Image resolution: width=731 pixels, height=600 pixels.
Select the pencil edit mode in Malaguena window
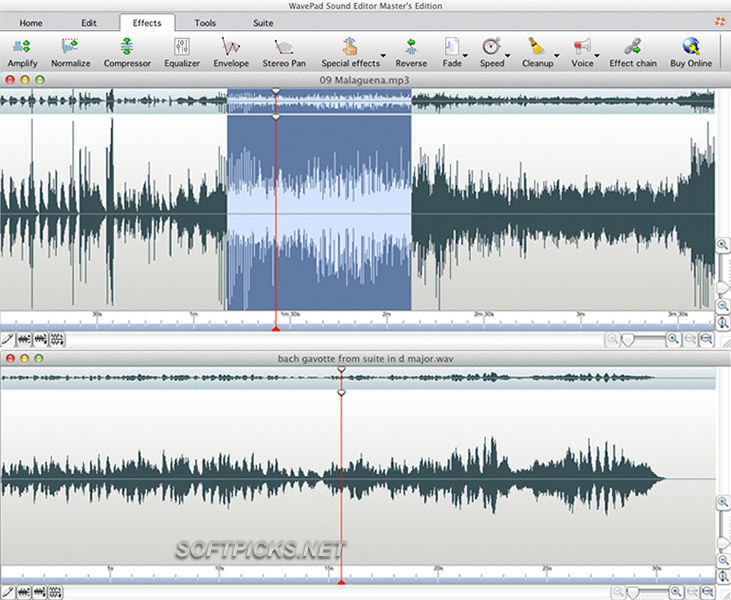(x=7, y=339)
